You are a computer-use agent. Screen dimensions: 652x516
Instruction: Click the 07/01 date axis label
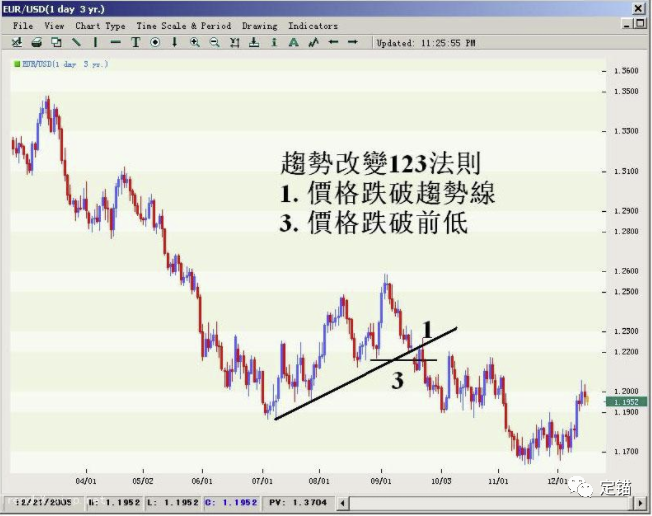pos(262,481)
